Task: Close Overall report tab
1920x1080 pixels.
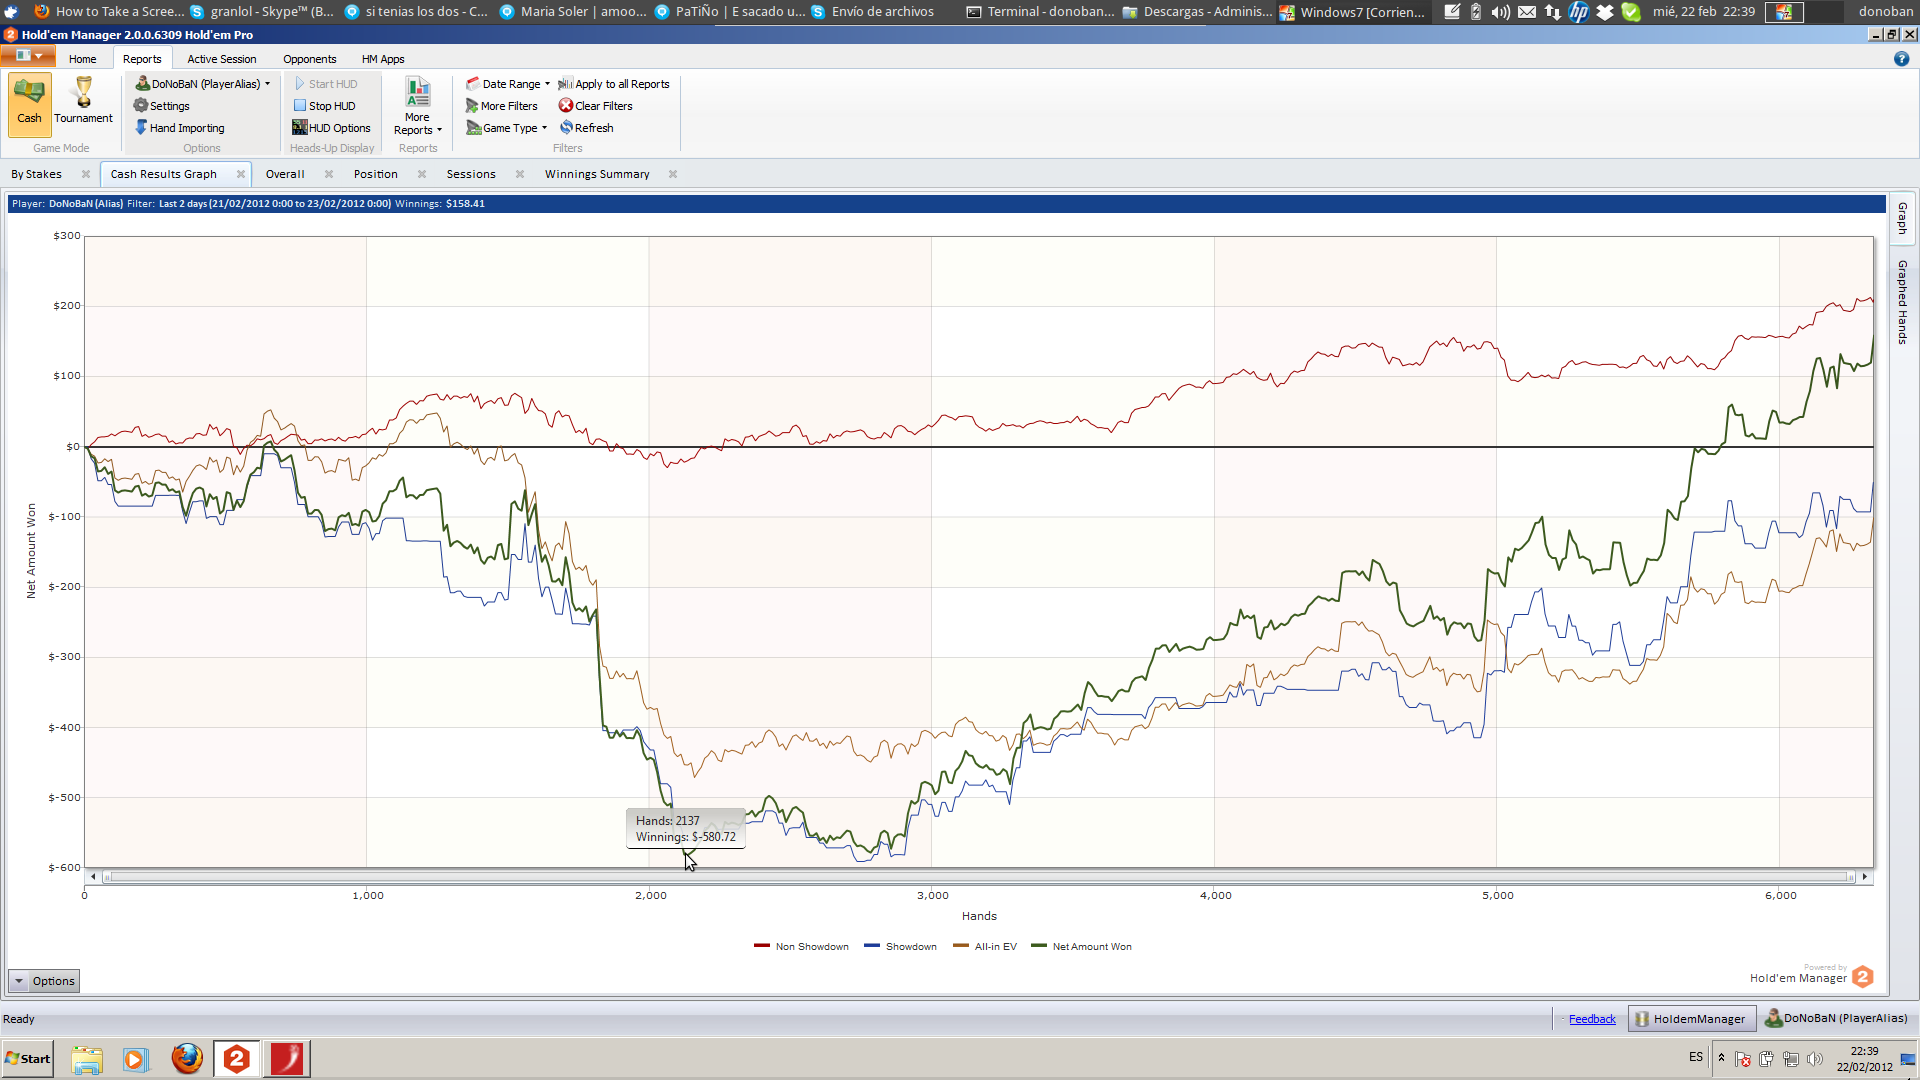Action: (329, 174)
